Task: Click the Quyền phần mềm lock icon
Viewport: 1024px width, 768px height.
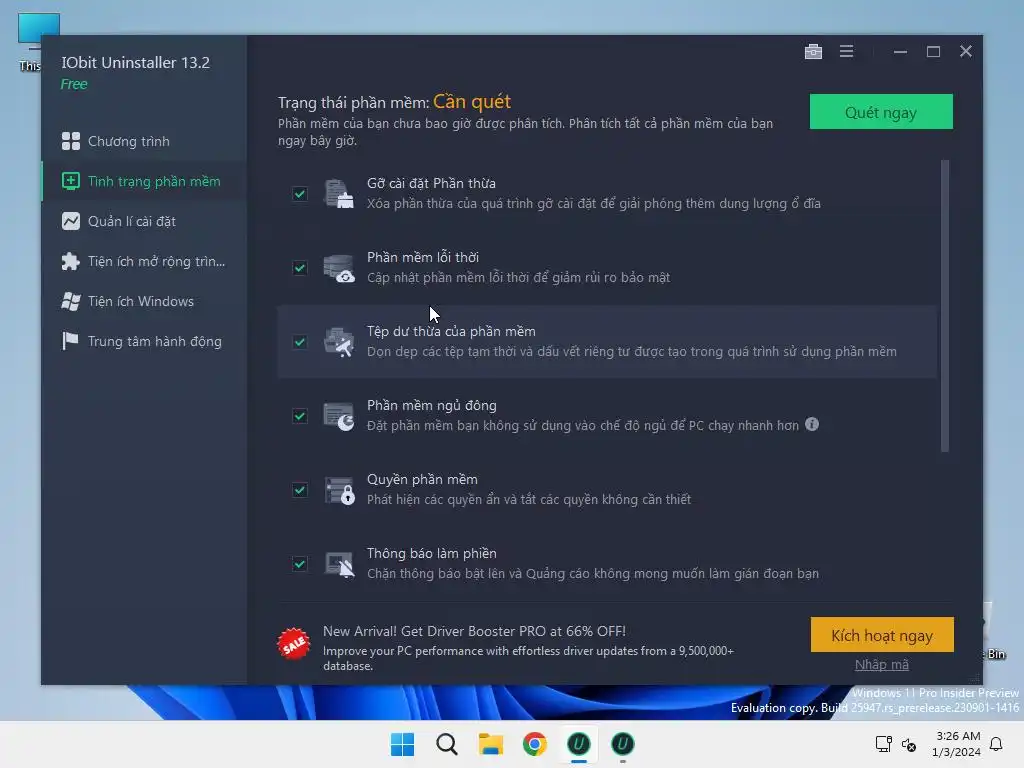Action: click(x=339, y=490)
